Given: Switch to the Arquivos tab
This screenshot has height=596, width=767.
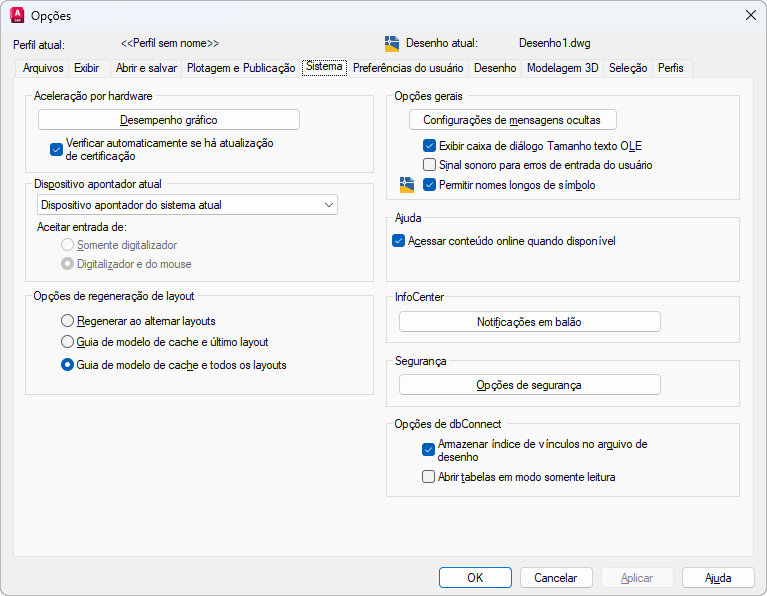Looking at the screenshot, I should pyautogui.click(x=43, y=68).
